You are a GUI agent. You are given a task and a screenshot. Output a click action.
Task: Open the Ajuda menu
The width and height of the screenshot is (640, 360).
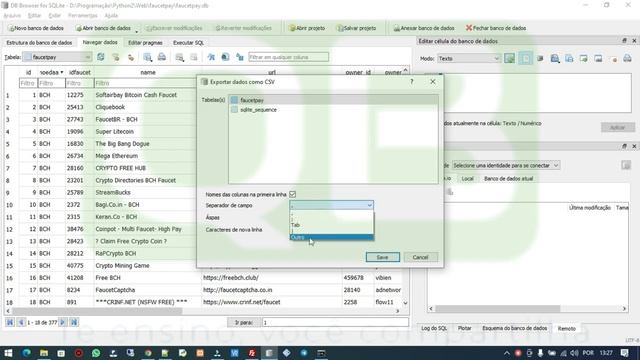click(x=111, y=16)
